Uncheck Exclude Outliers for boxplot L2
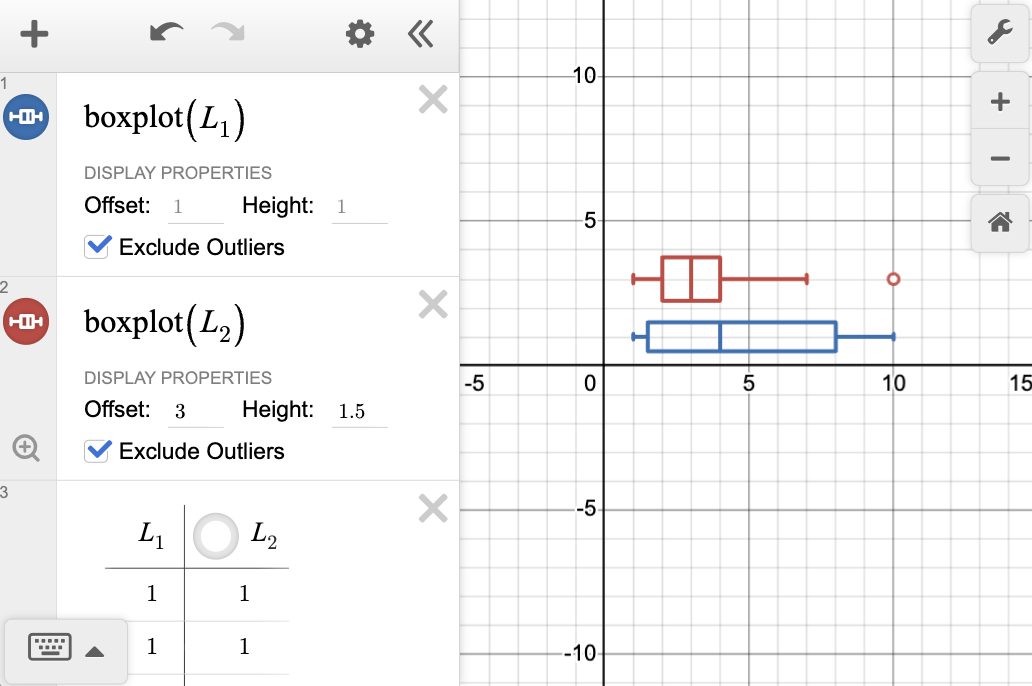This screenshot has height=686, width=1032. (97, 451)
